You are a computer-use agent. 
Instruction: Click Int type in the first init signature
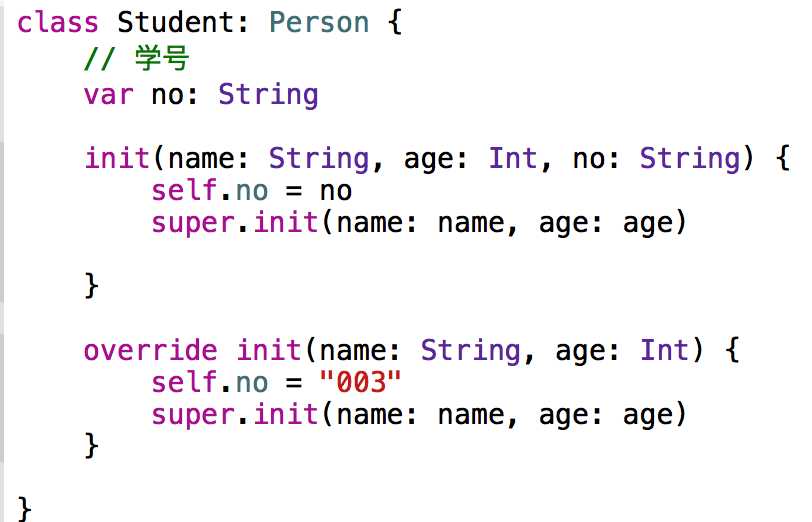[513, 158]
